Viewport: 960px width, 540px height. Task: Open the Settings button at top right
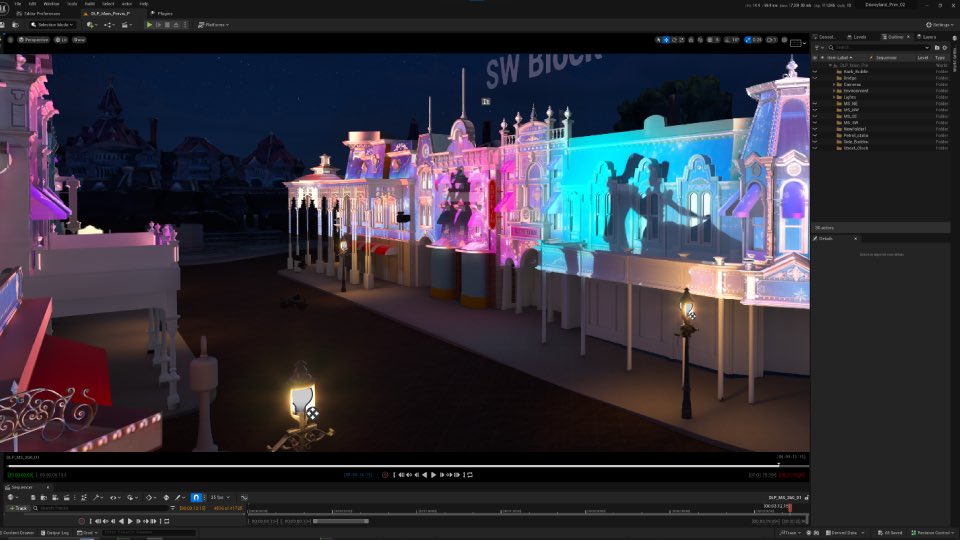939,25
